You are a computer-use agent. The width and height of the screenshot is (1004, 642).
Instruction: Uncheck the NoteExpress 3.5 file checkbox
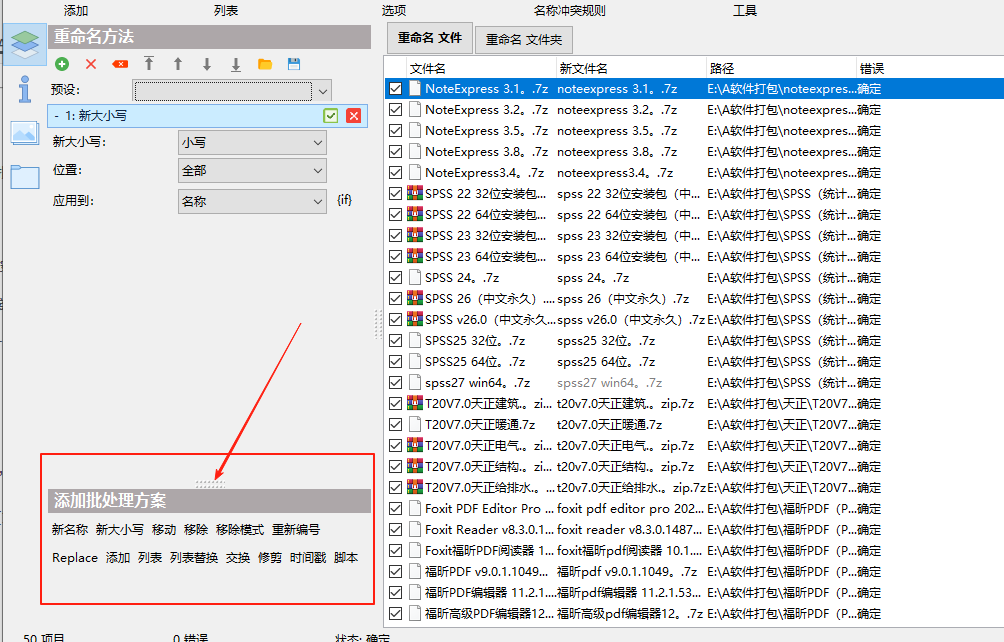(396, 131)
